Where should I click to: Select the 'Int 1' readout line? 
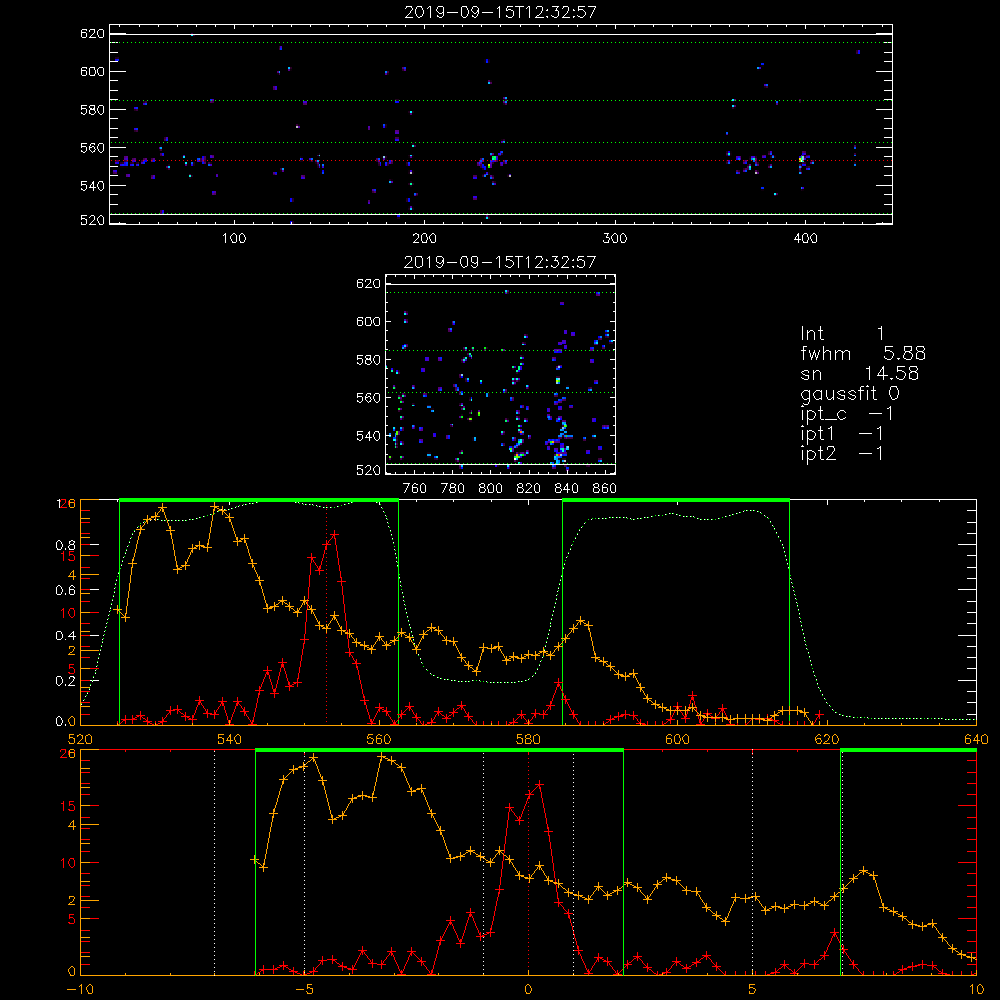pyautogui.click(x=842, y=334)
